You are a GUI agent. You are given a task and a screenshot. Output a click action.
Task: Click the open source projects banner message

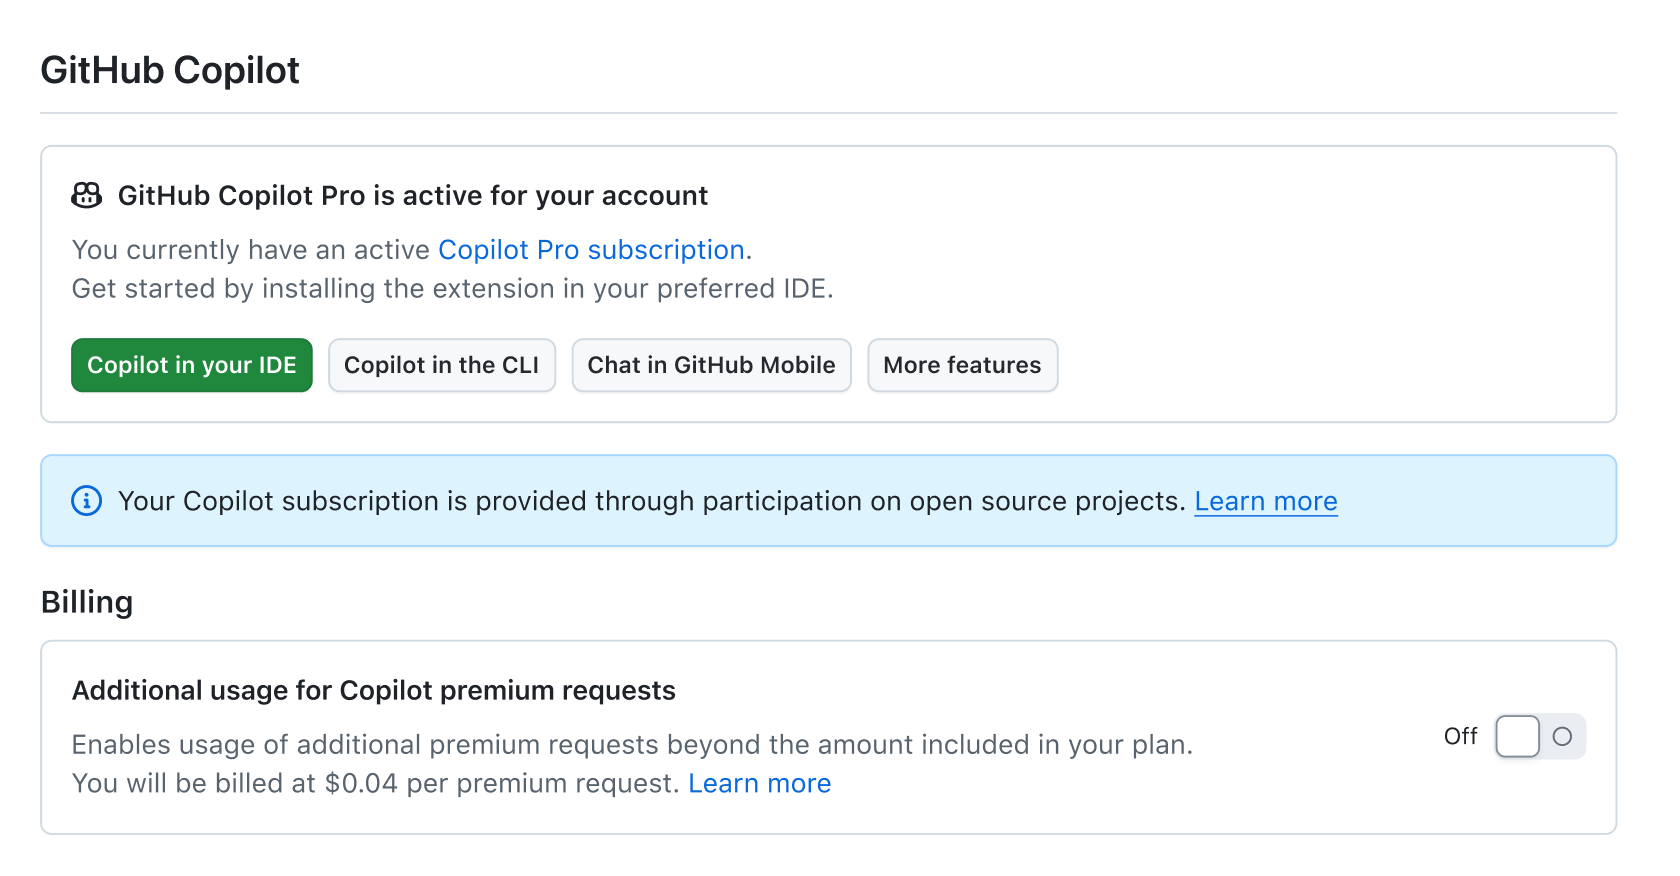point(651,501)
